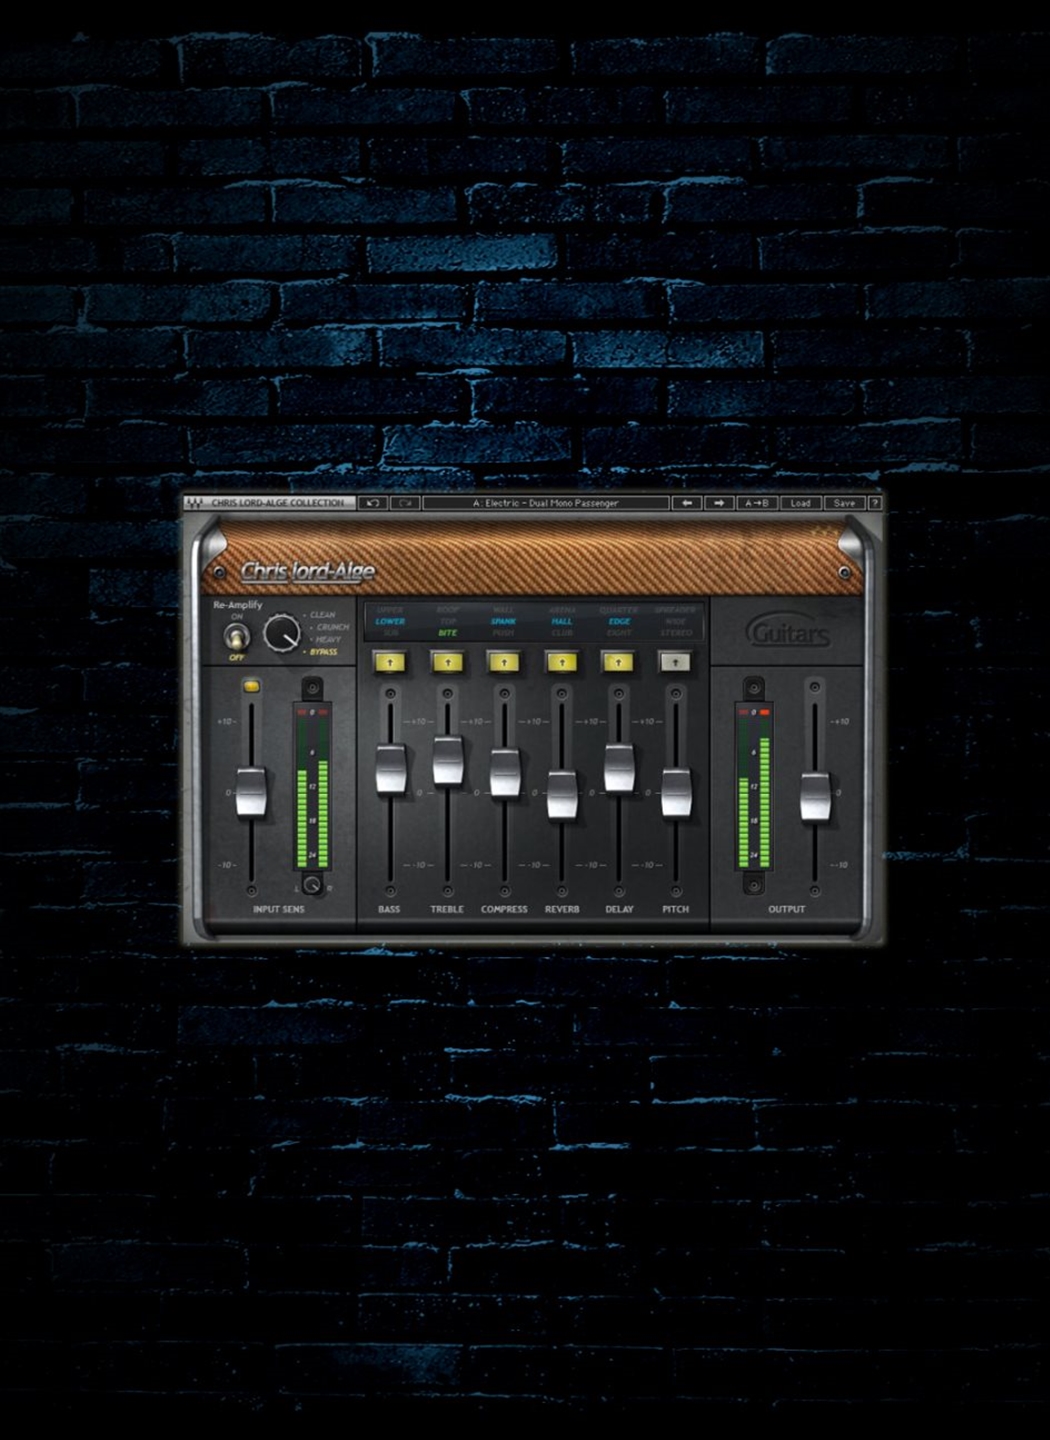Click the Output fader handle
The image size is (1050, 1440).
pyautogui.click(x=815, y=797)
